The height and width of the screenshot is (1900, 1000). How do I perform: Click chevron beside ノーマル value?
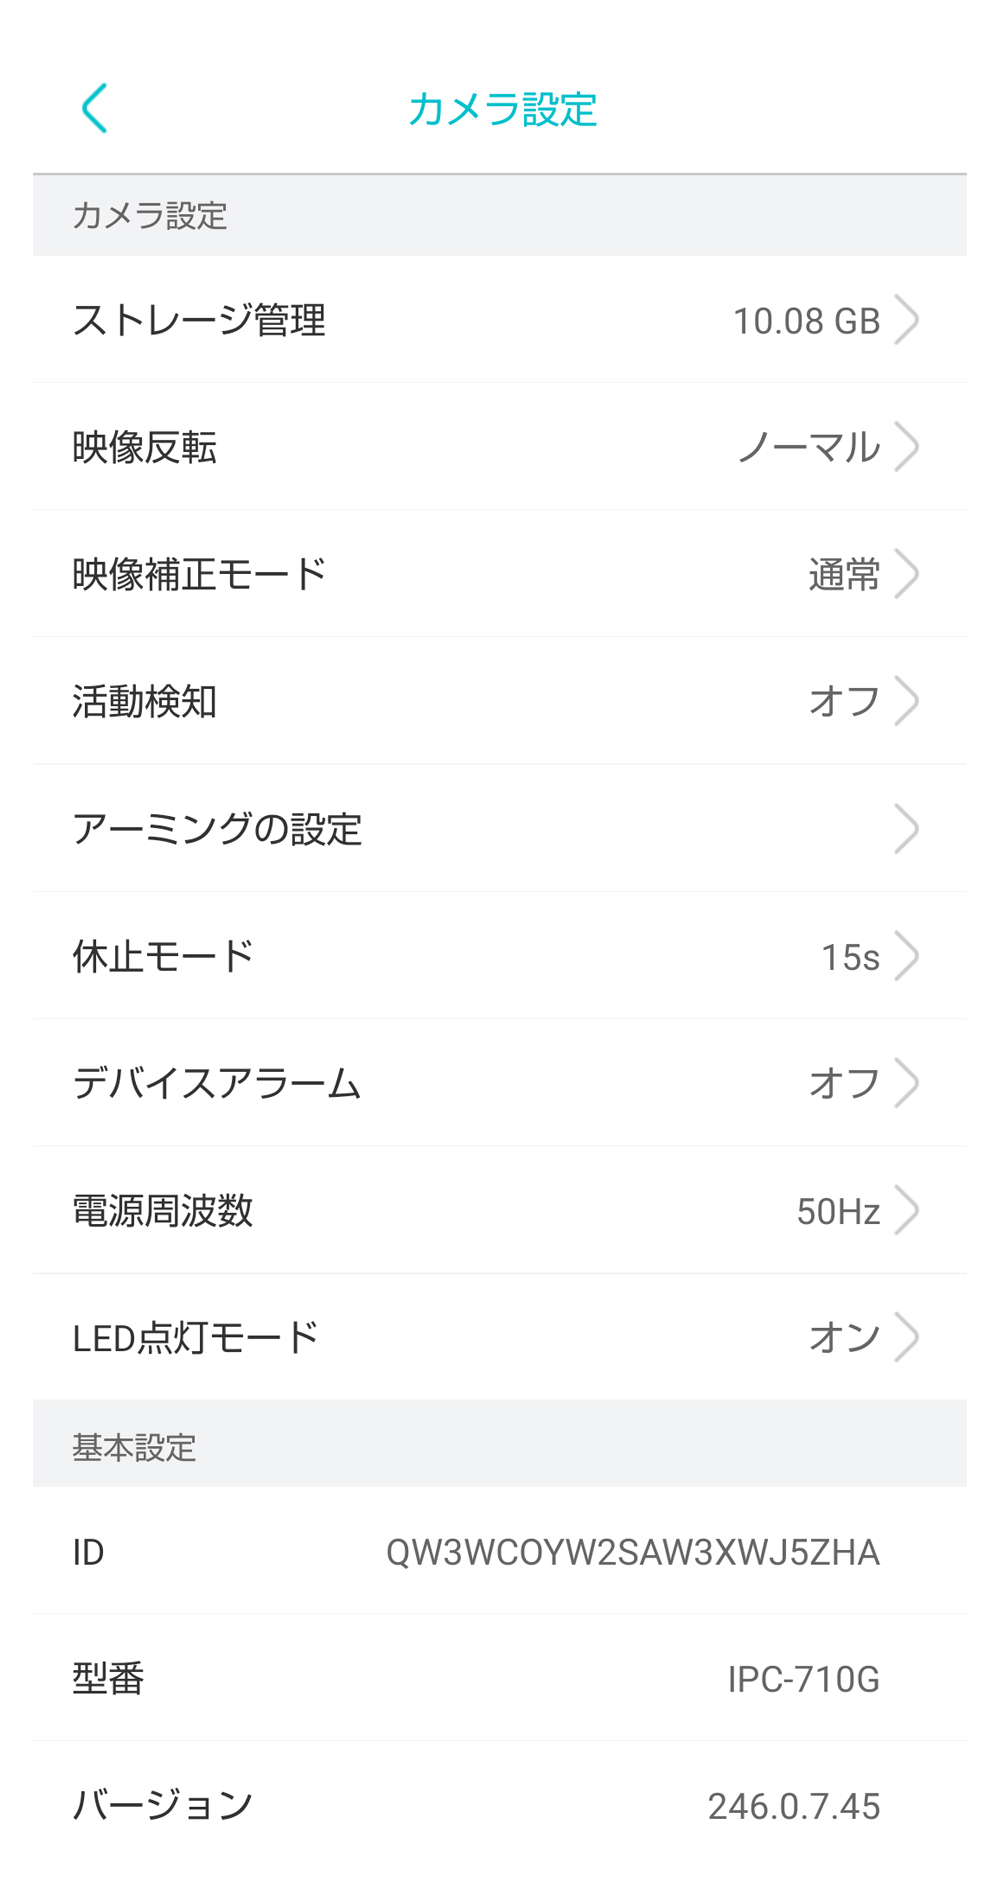coord(906,447)
